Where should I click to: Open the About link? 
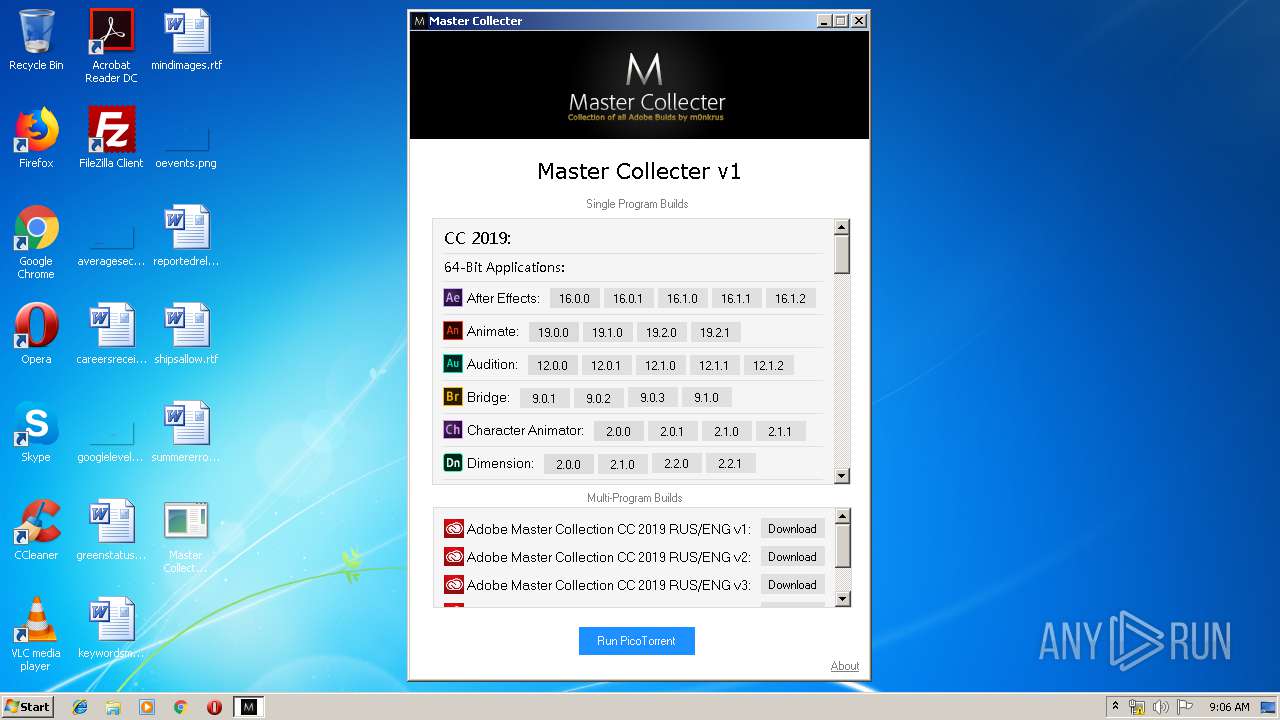pos(844,666)
